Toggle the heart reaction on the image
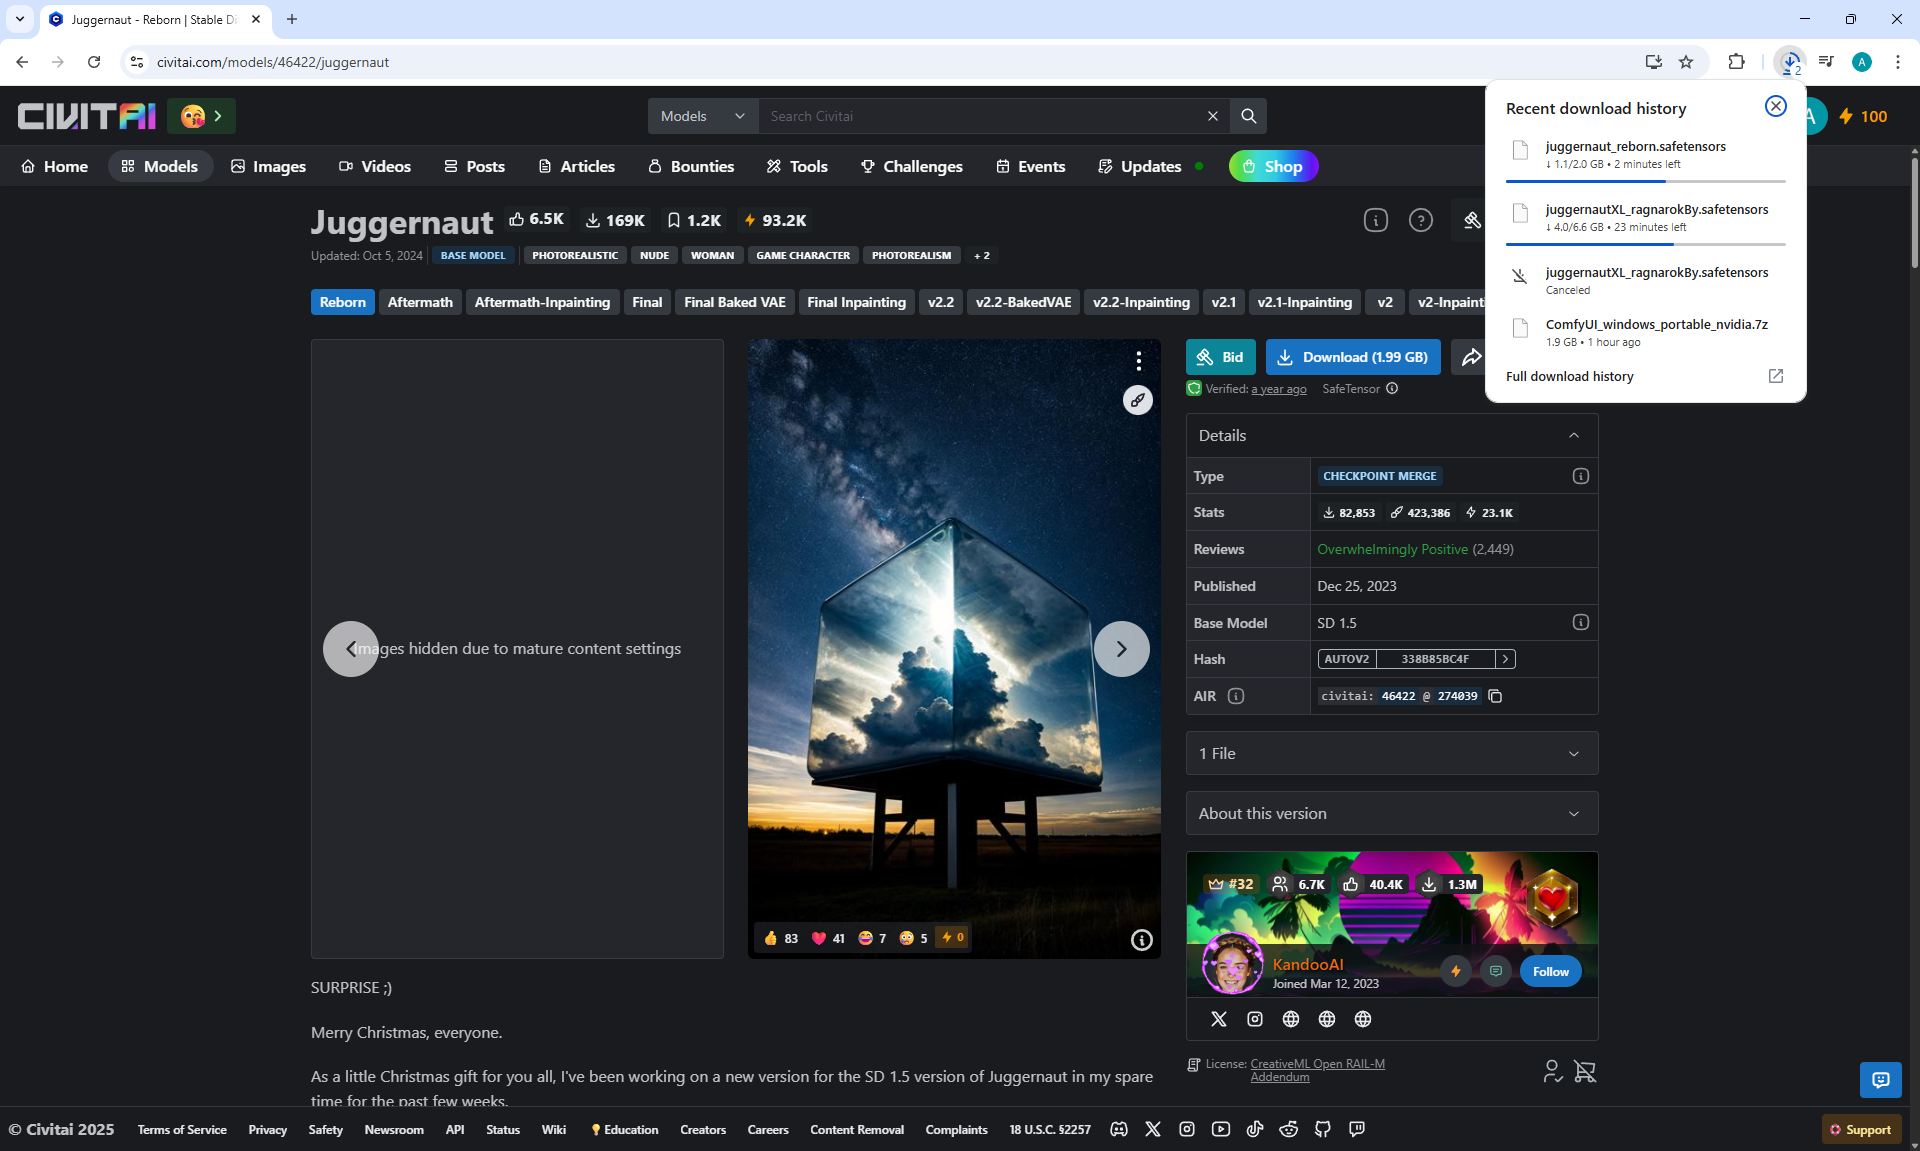Screen dimensions: 1920x1151 828,938
